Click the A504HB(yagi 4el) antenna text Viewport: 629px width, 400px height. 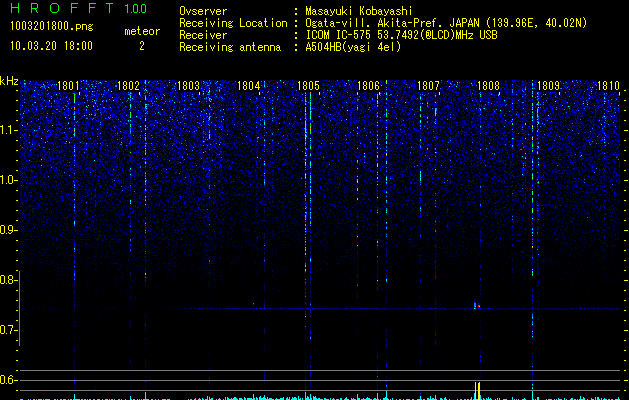tap(353, 47)
